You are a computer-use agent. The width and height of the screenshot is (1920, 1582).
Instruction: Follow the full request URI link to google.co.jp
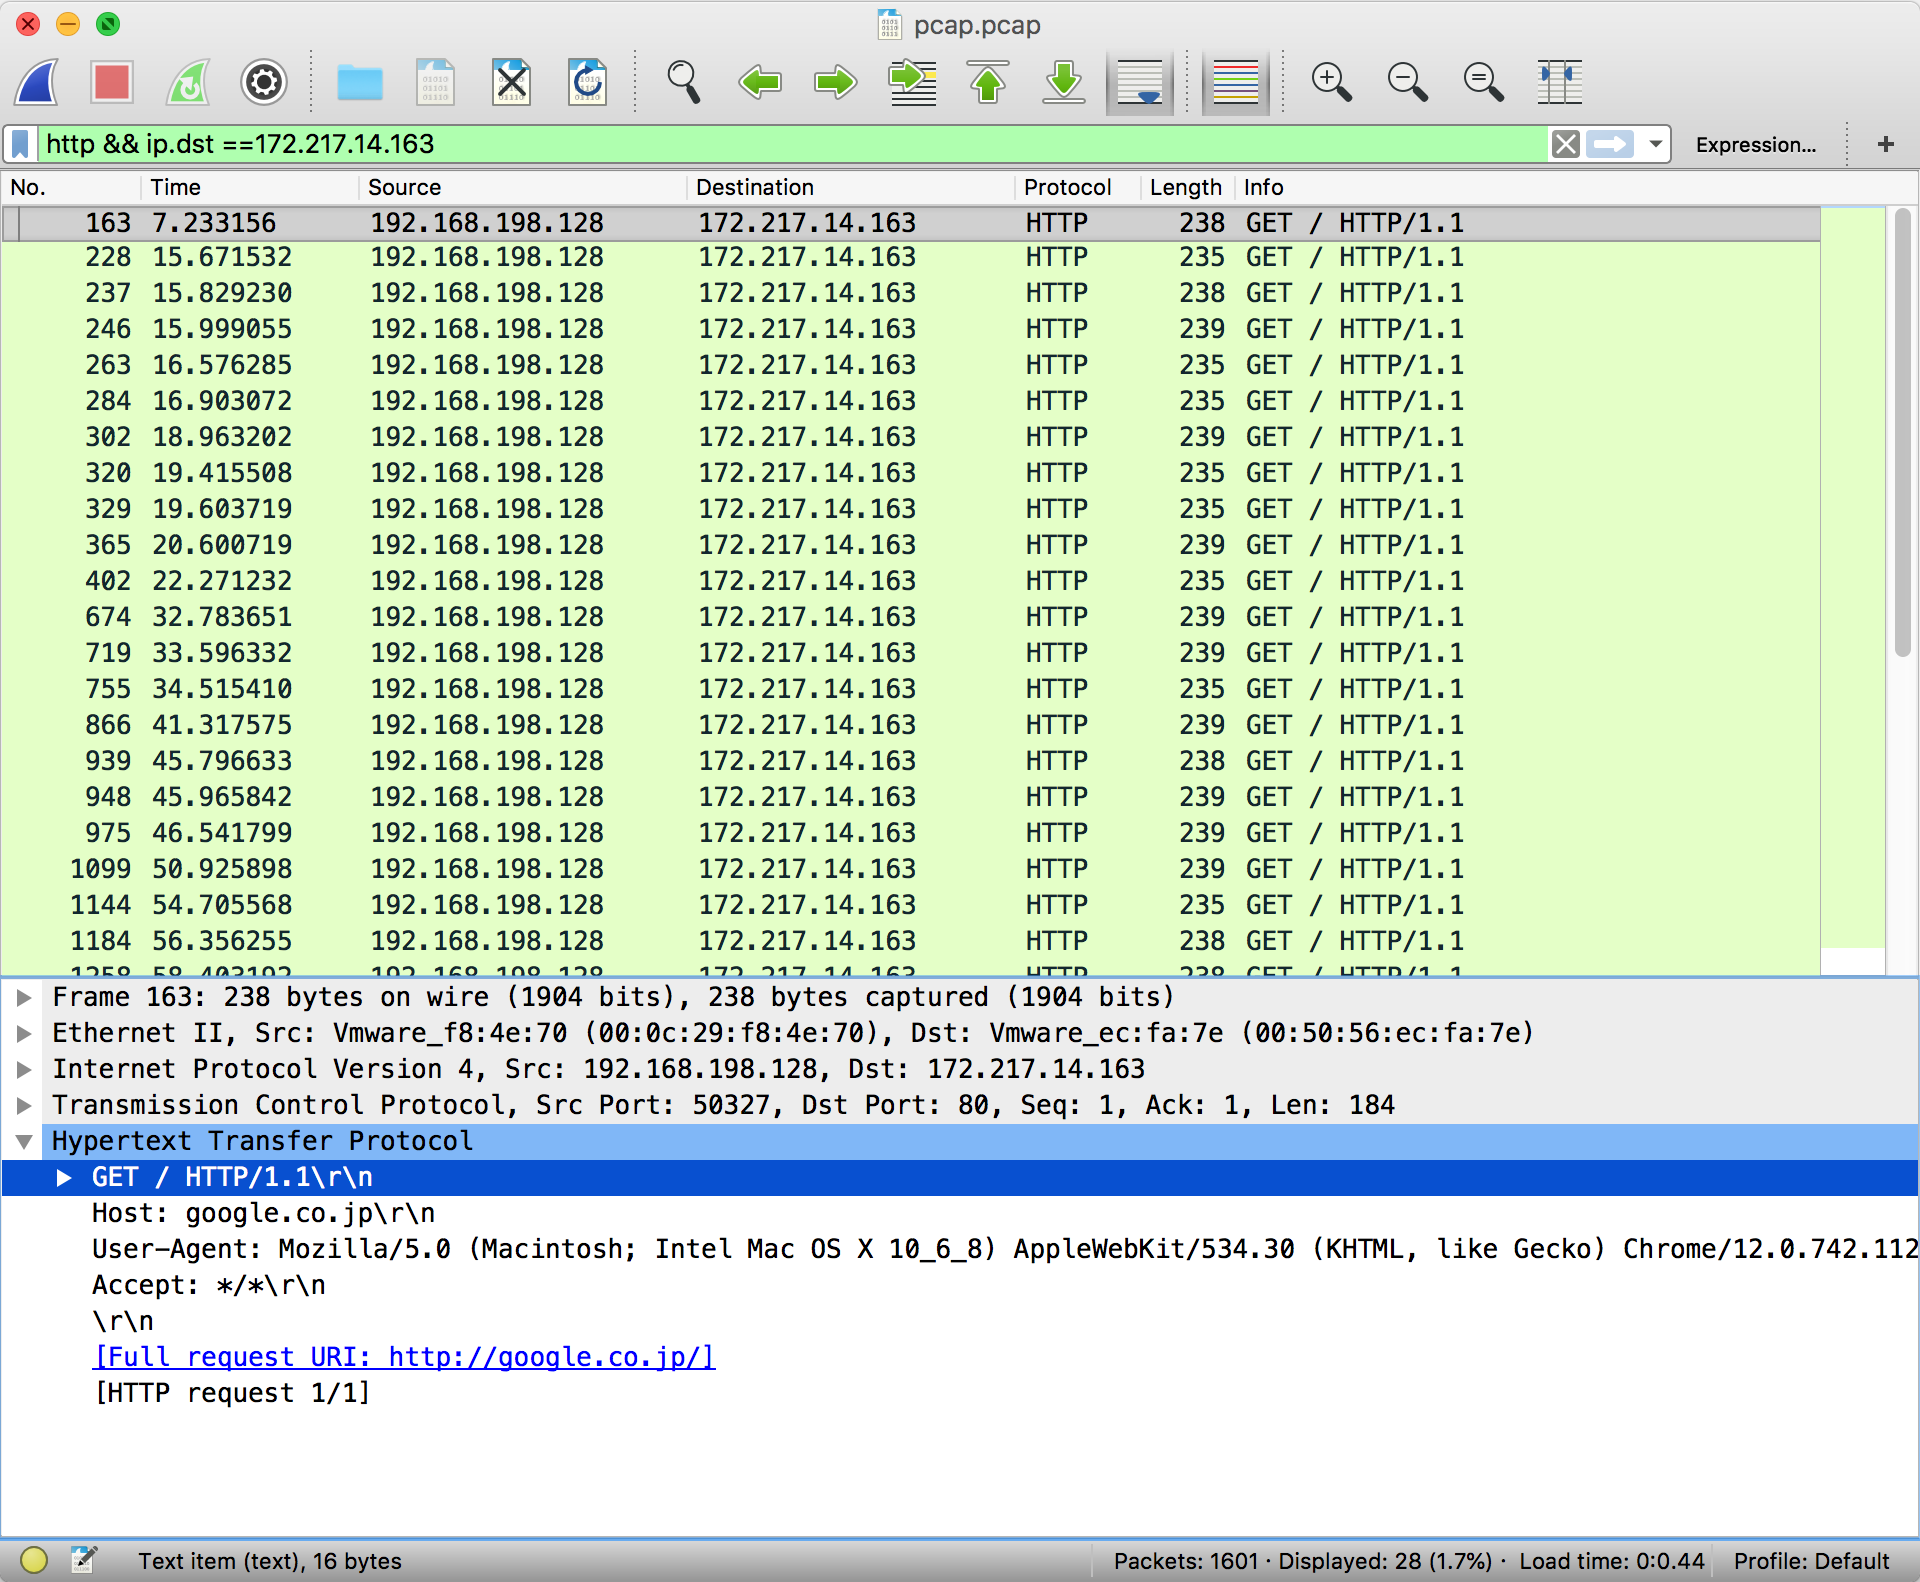[404, 1357]
